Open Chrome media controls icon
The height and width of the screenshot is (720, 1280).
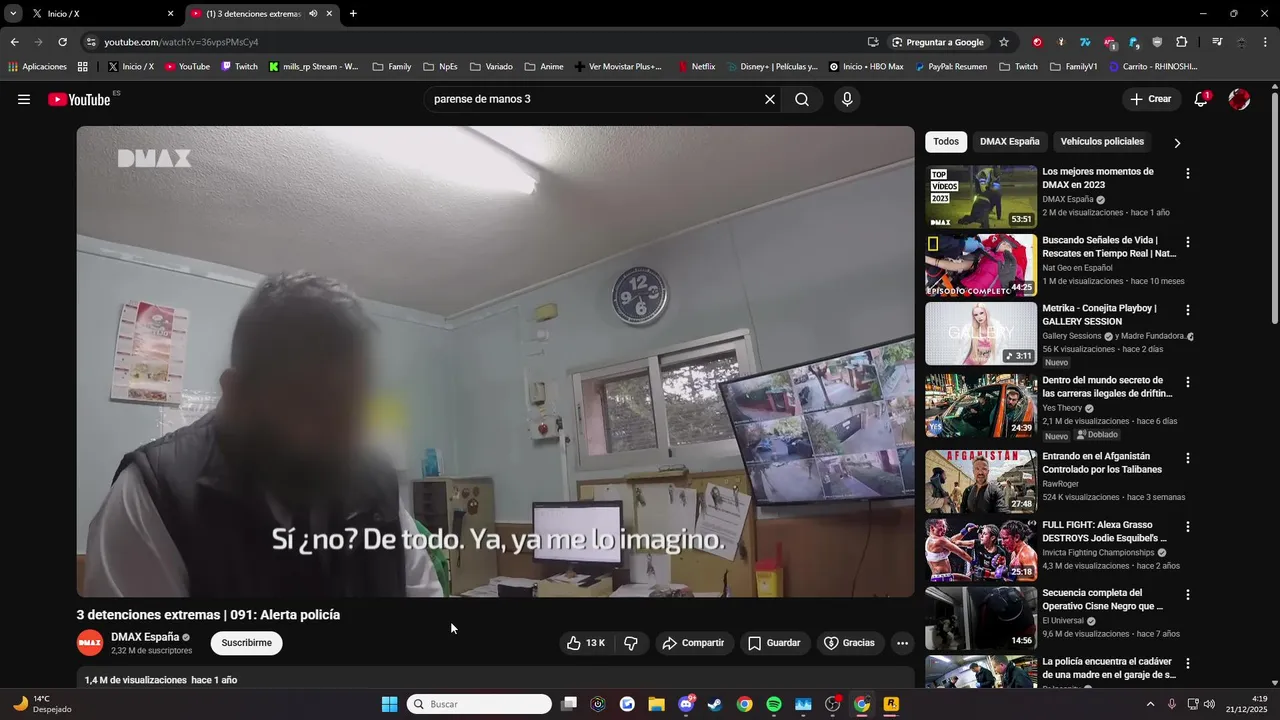pyautogui.click(x=1217, y=42)
